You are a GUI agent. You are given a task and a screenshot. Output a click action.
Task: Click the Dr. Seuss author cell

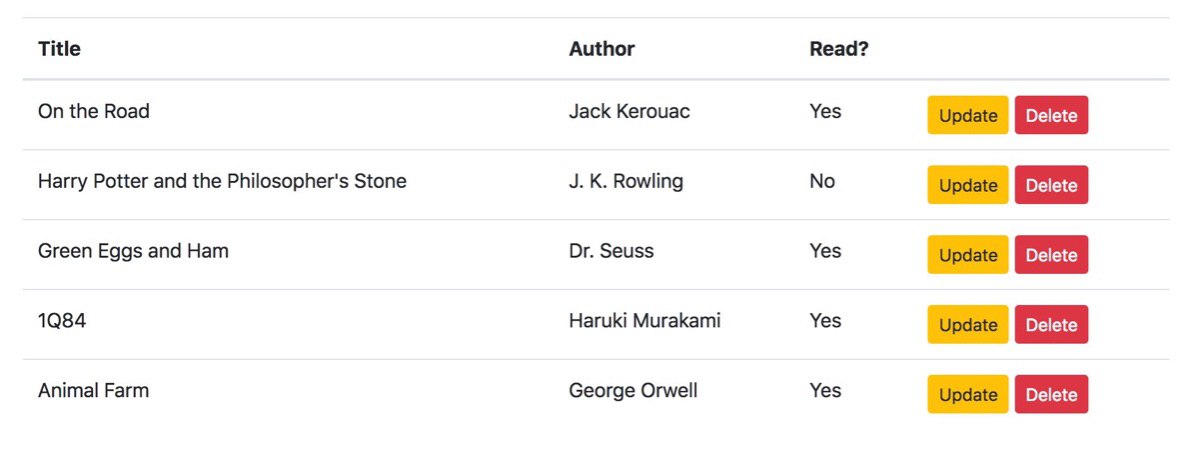pyautogui.click(x=611, y=251)
